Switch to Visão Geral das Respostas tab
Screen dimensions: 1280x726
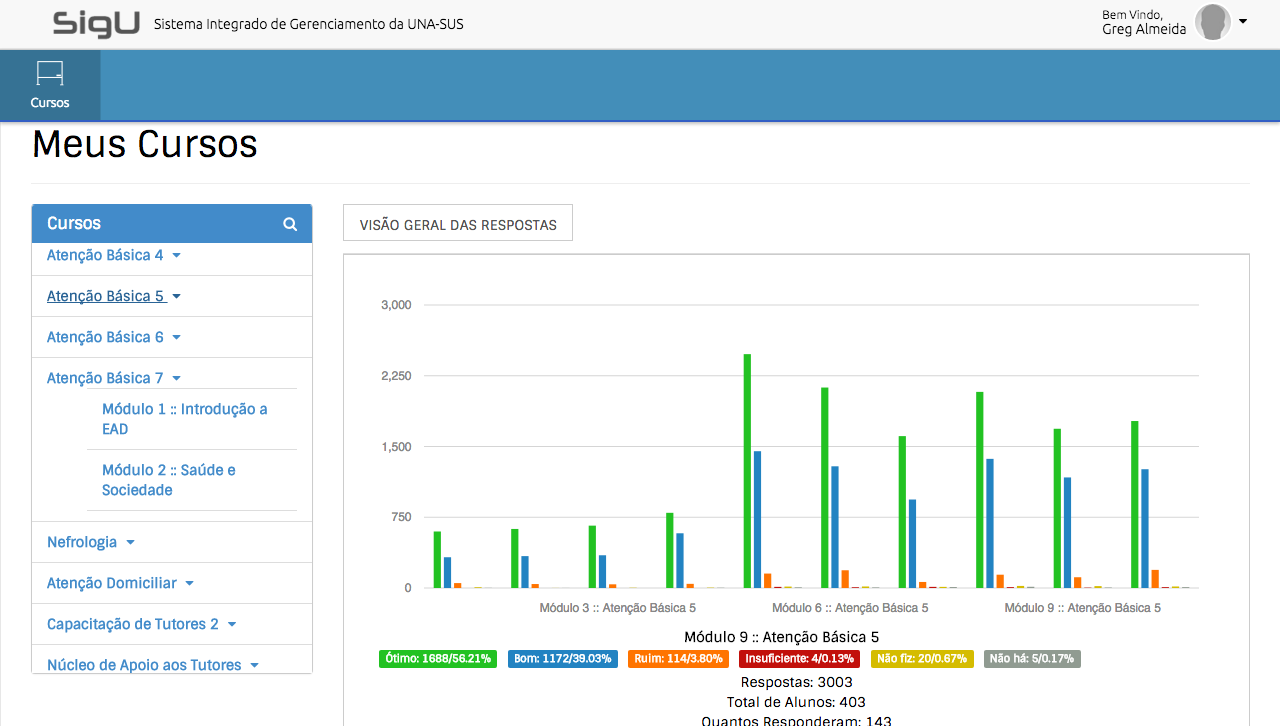pos(458,224)
